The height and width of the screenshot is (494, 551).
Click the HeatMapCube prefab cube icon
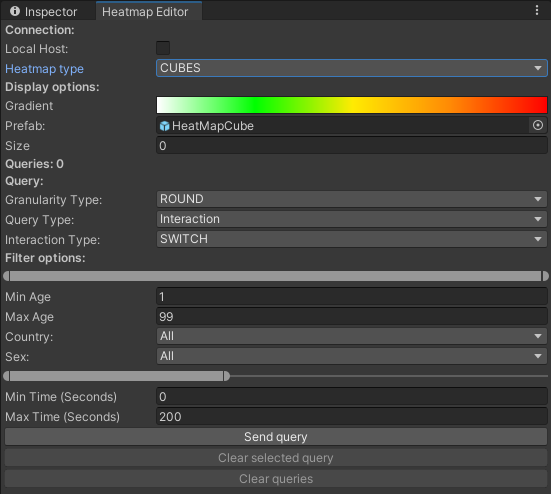coord(164,126)
